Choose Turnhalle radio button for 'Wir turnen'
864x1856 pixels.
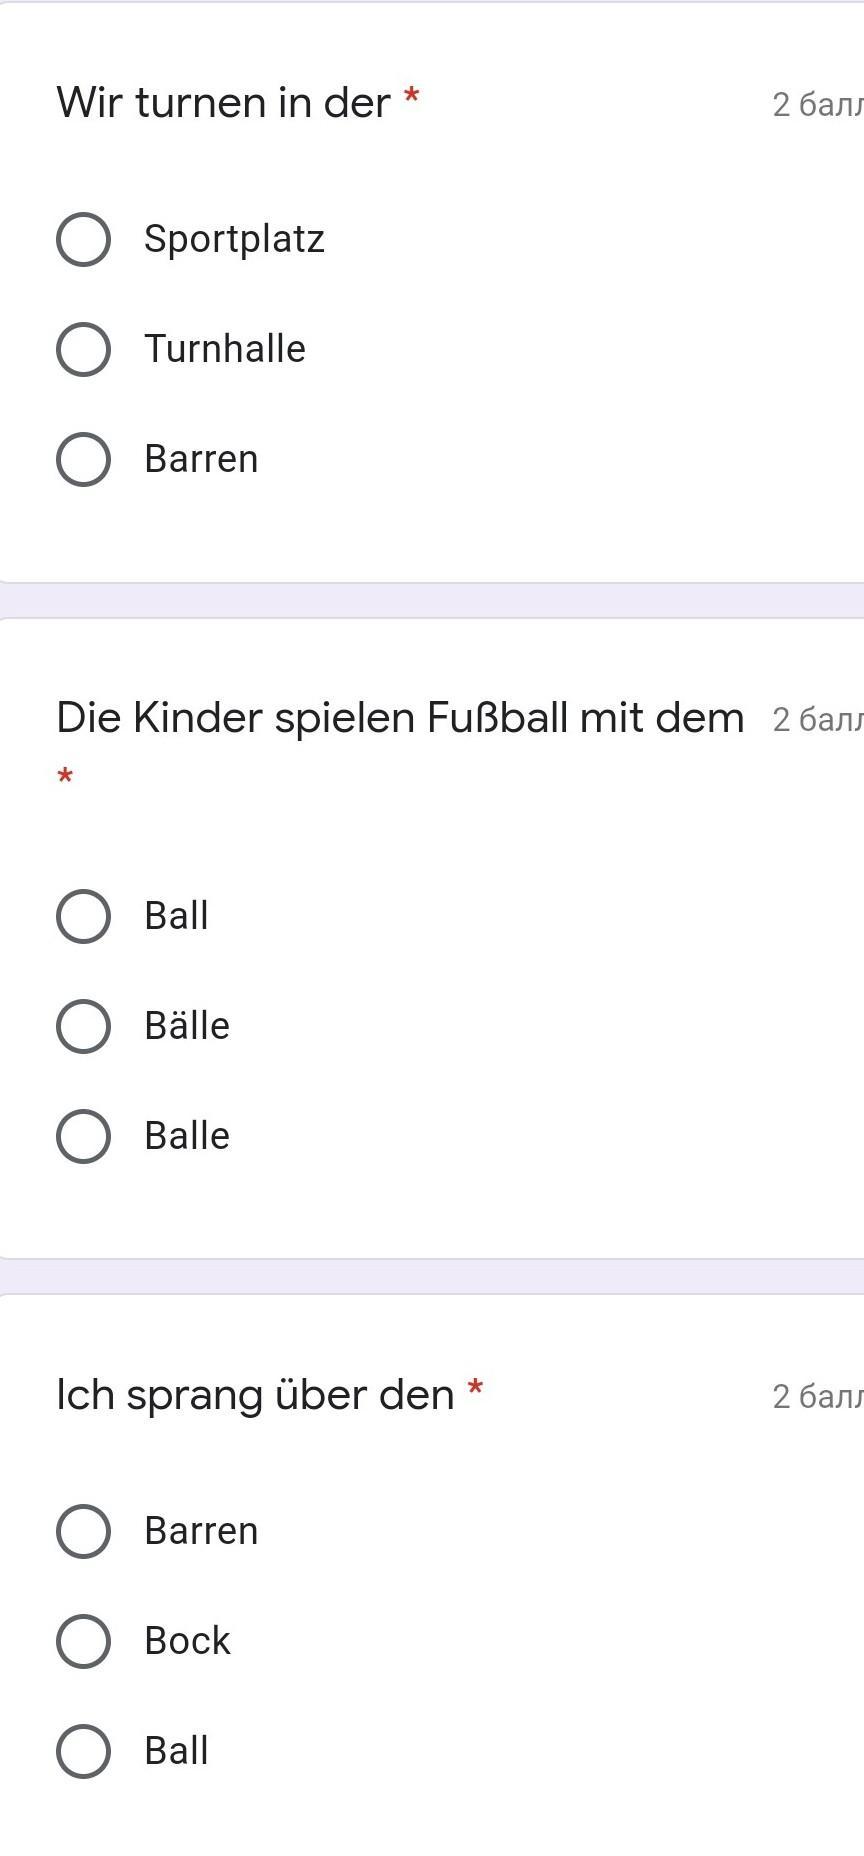[83, 349]
